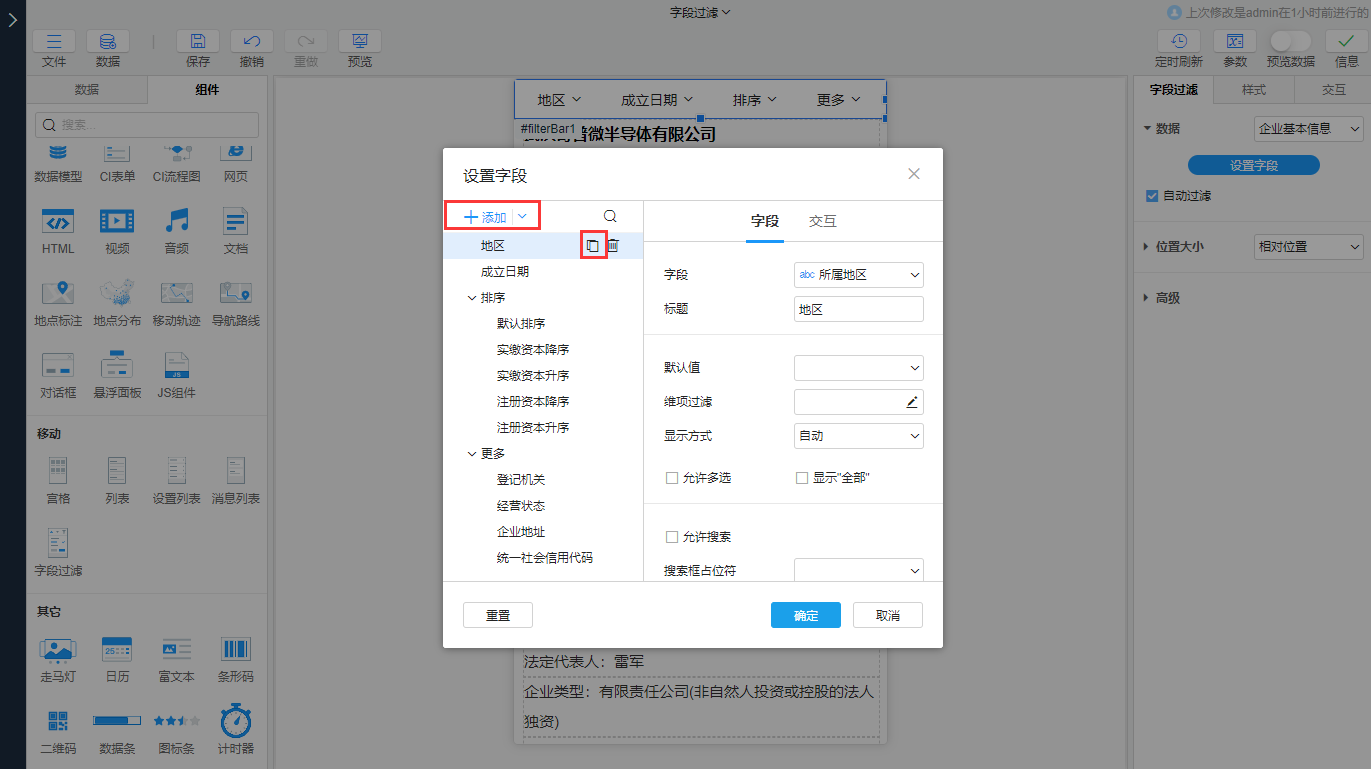
Task: Collapse the 排序 group in the field list
Action: click(x=472, y=297)
